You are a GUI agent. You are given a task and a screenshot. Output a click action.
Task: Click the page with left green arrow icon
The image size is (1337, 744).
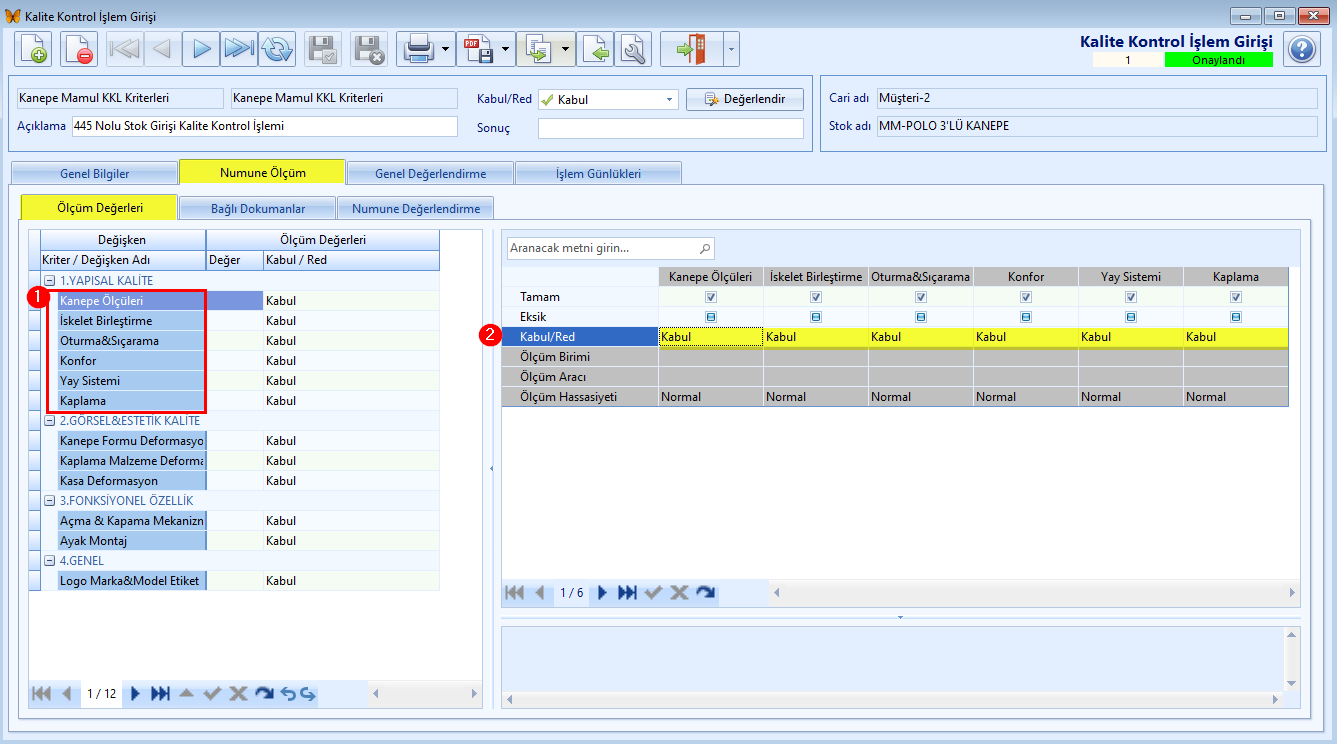pos(595,48)
